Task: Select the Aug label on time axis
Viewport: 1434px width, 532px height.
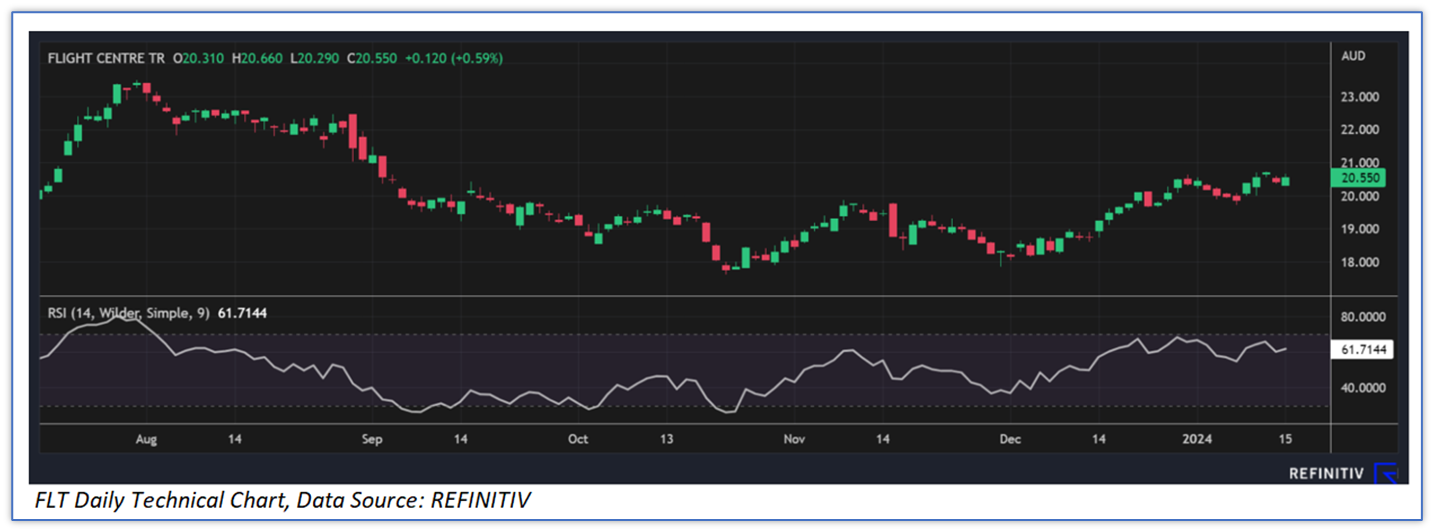Action: tap(146, 439)
